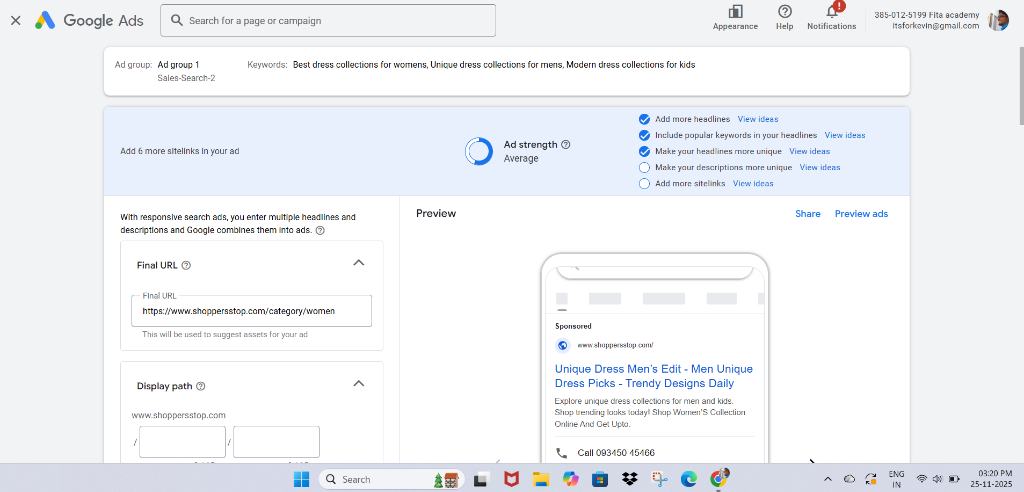View ideas for more unique descriptions
This screenshot has height=492, width=1024.
point(820,167)
